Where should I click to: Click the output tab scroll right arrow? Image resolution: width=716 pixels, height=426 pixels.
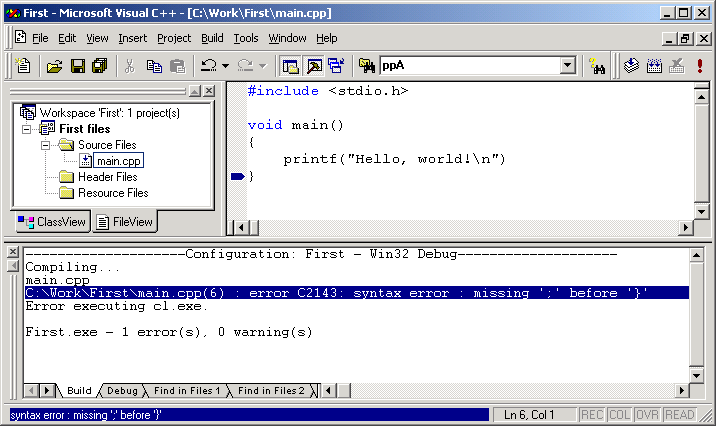click(x=47, y=391)
